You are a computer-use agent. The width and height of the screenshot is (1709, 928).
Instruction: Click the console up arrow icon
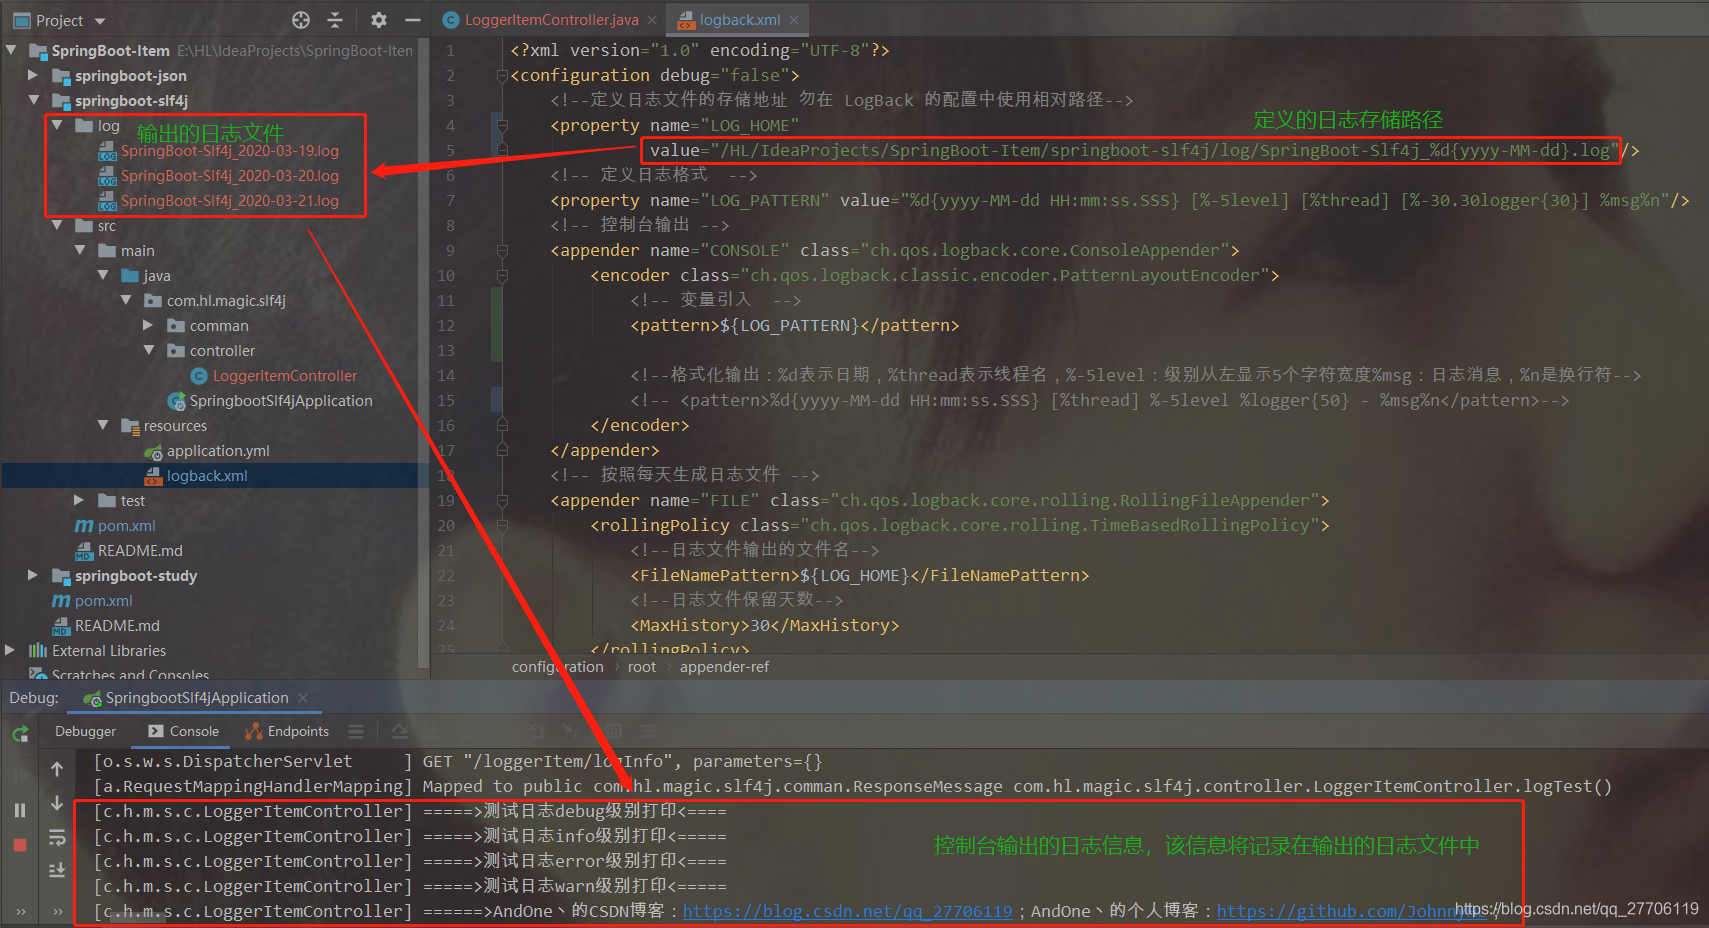[57, 769]
